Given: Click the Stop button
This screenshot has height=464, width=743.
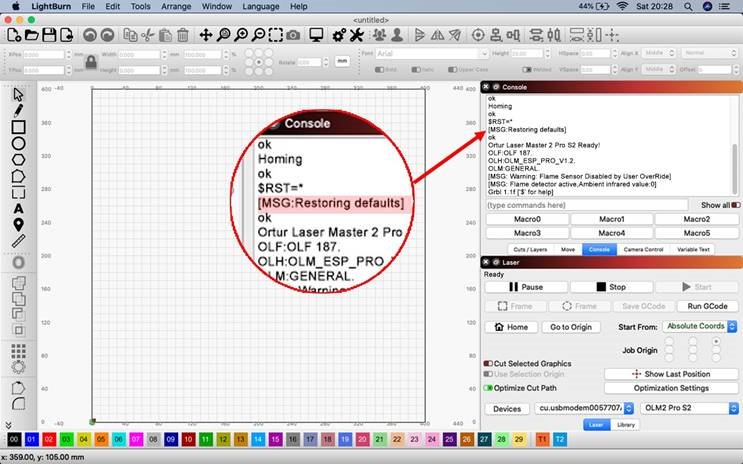Looking at the screenshot, I should point(611,287).
